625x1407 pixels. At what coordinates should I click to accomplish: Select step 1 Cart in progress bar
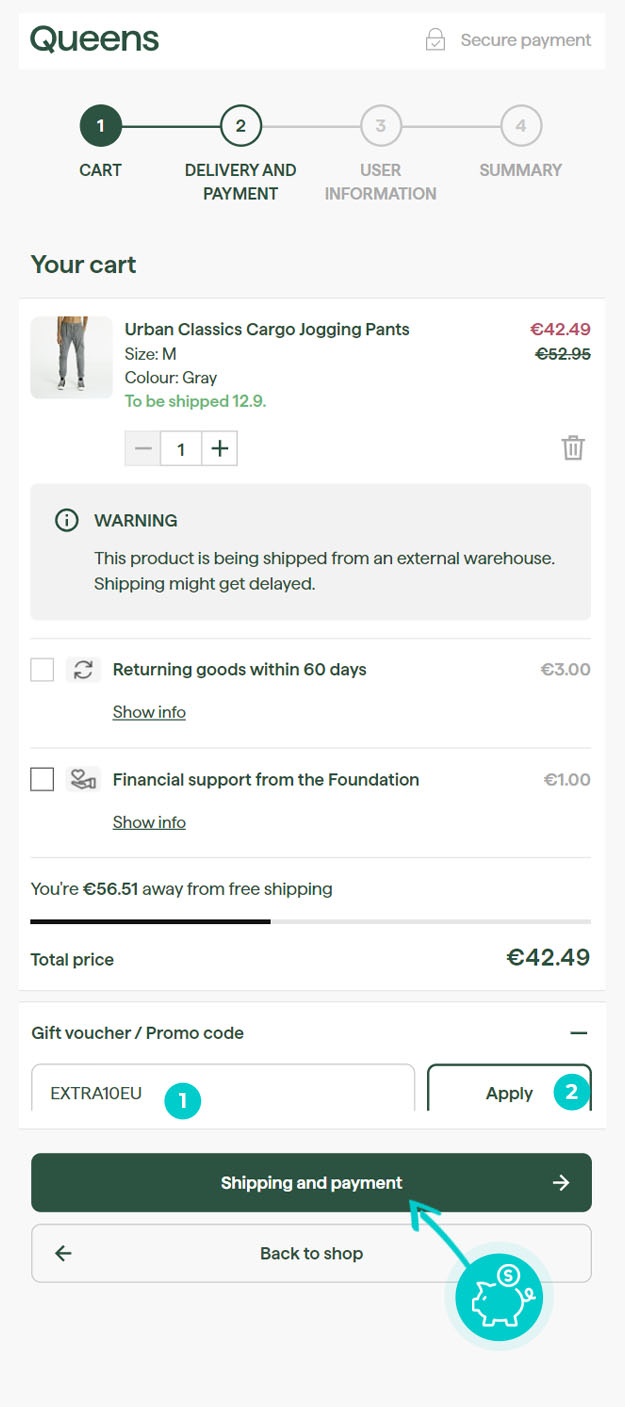101,126
